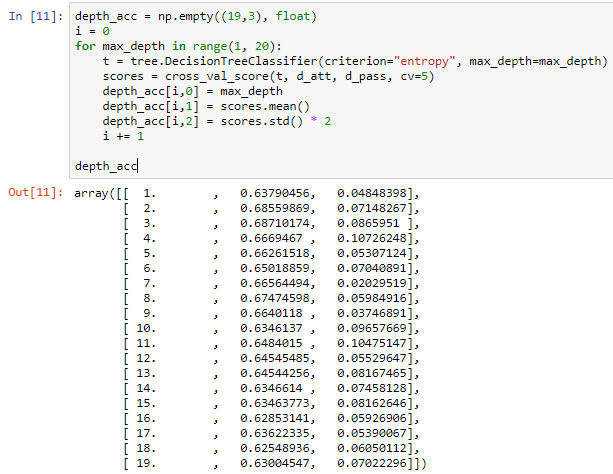Click the value 0.63463773

[275, 403]
